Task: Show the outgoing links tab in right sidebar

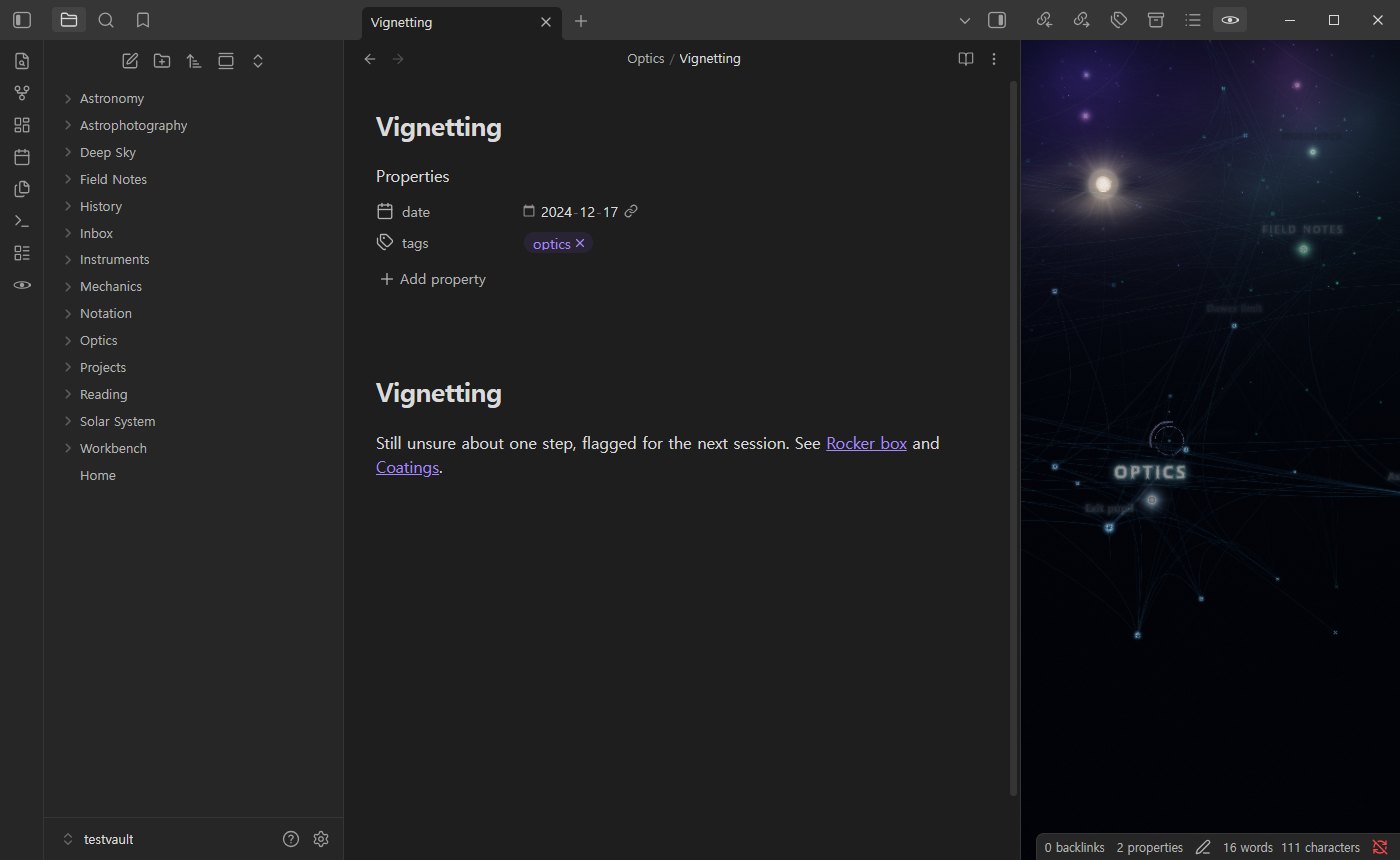Action: click(1081, 20)
